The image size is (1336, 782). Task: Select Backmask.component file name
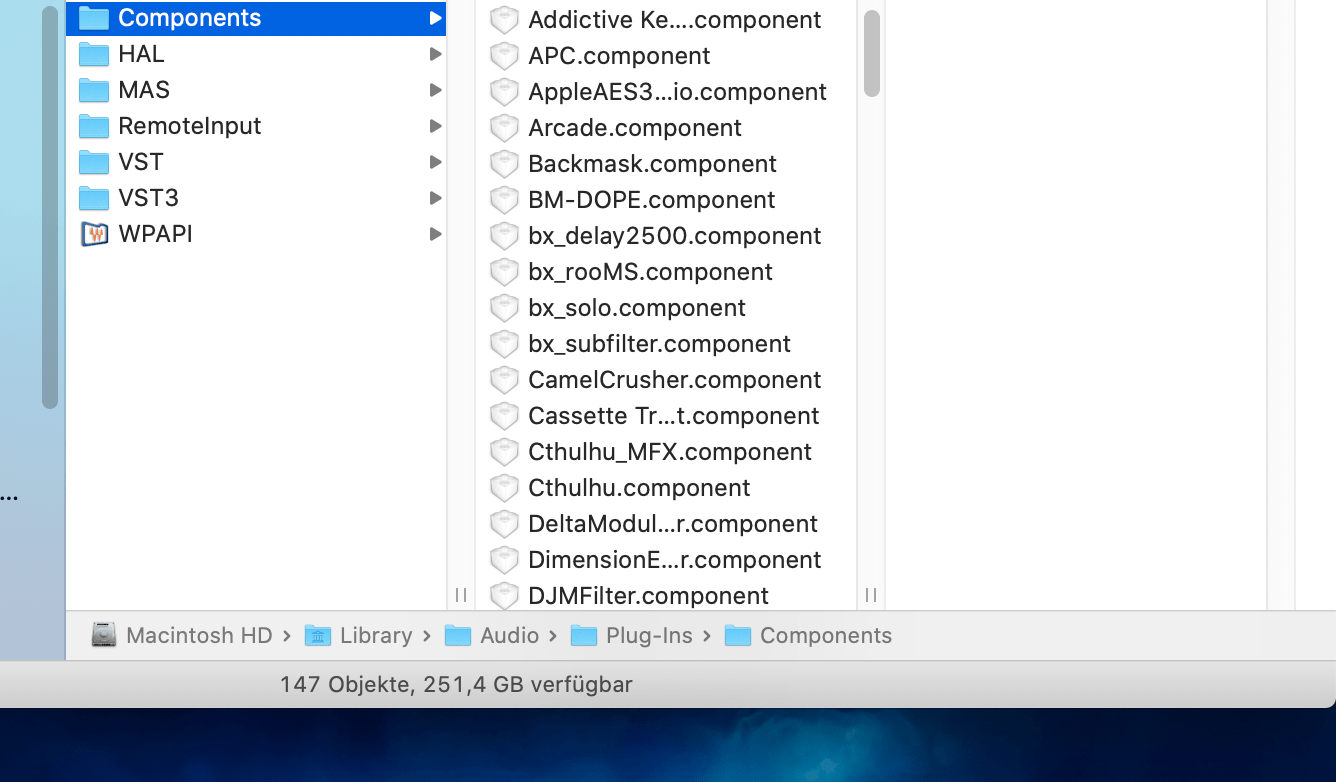point(653,164)
